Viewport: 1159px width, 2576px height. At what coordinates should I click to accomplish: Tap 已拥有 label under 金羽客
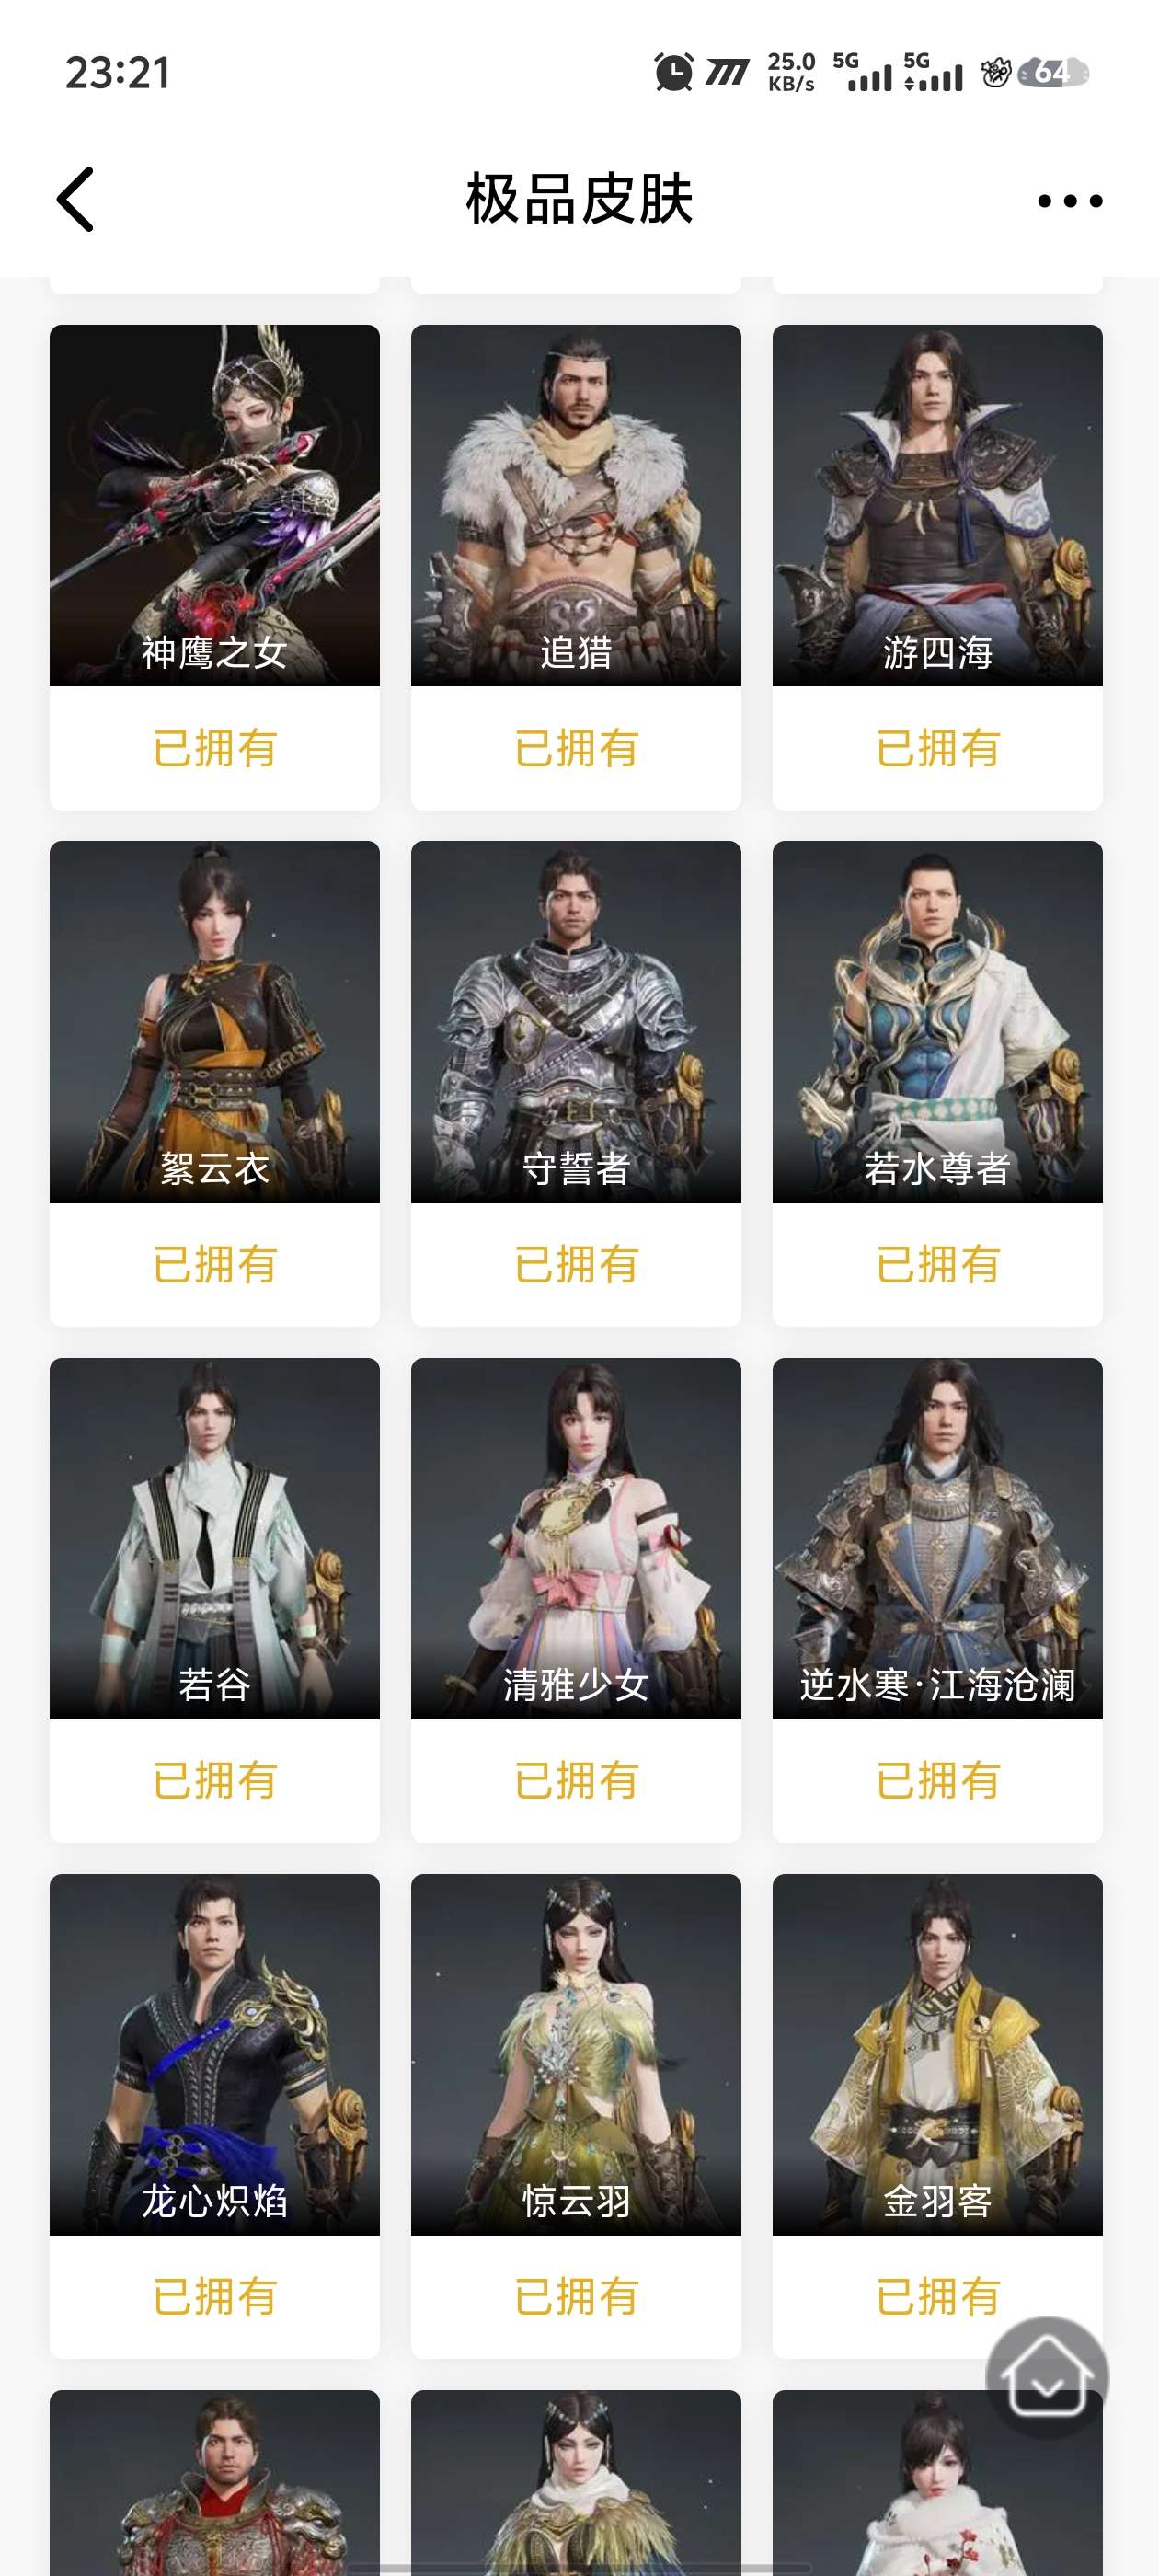coord(938,2297)
